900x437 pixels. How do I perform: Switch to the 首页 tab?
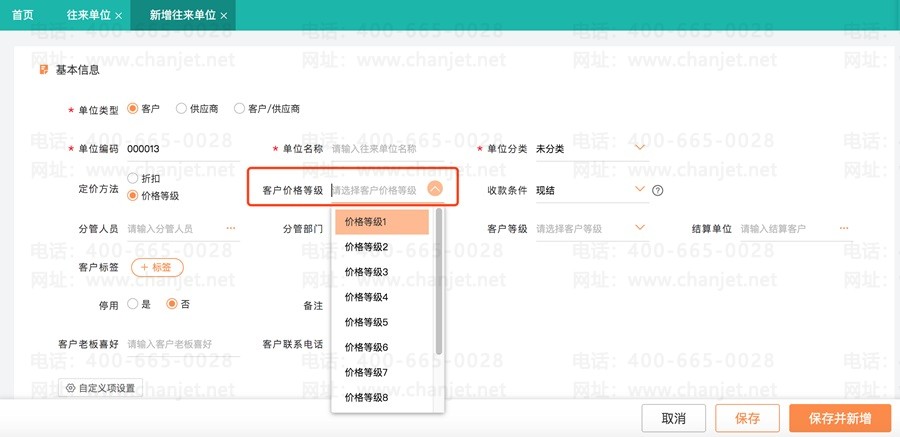23,15
